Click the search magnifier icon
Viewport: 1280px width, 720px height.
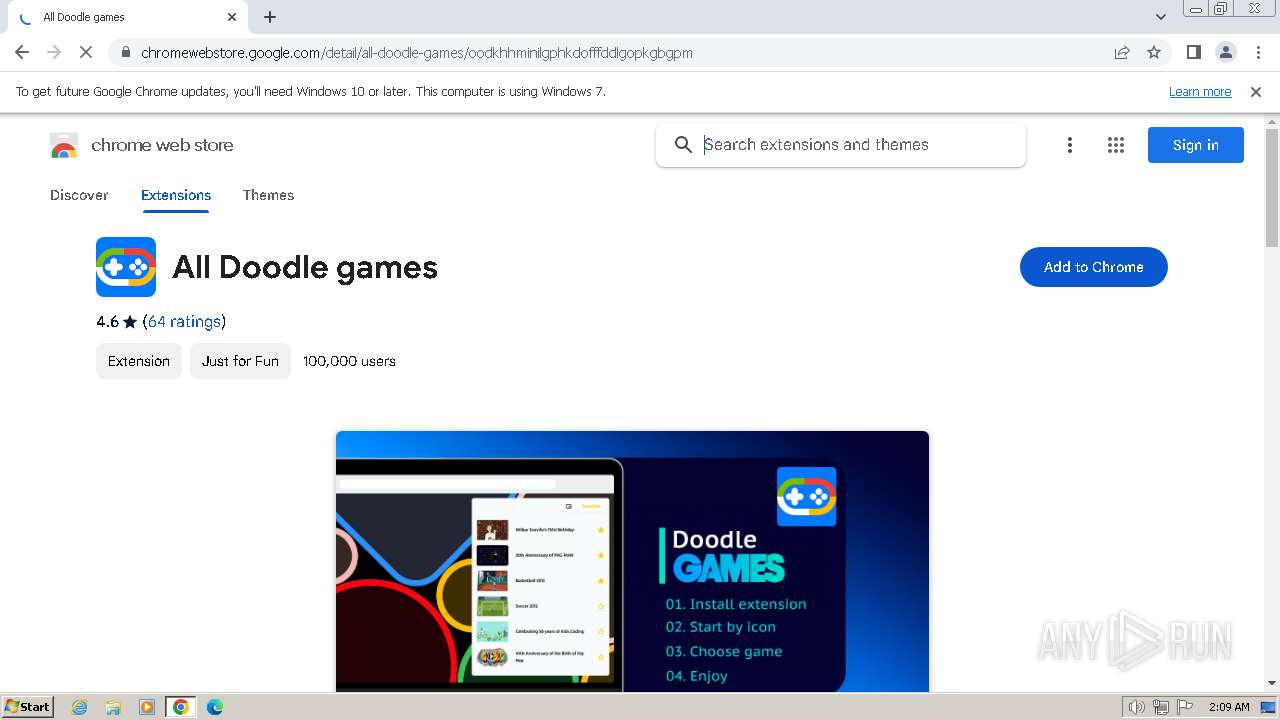(x=683, y=145)
